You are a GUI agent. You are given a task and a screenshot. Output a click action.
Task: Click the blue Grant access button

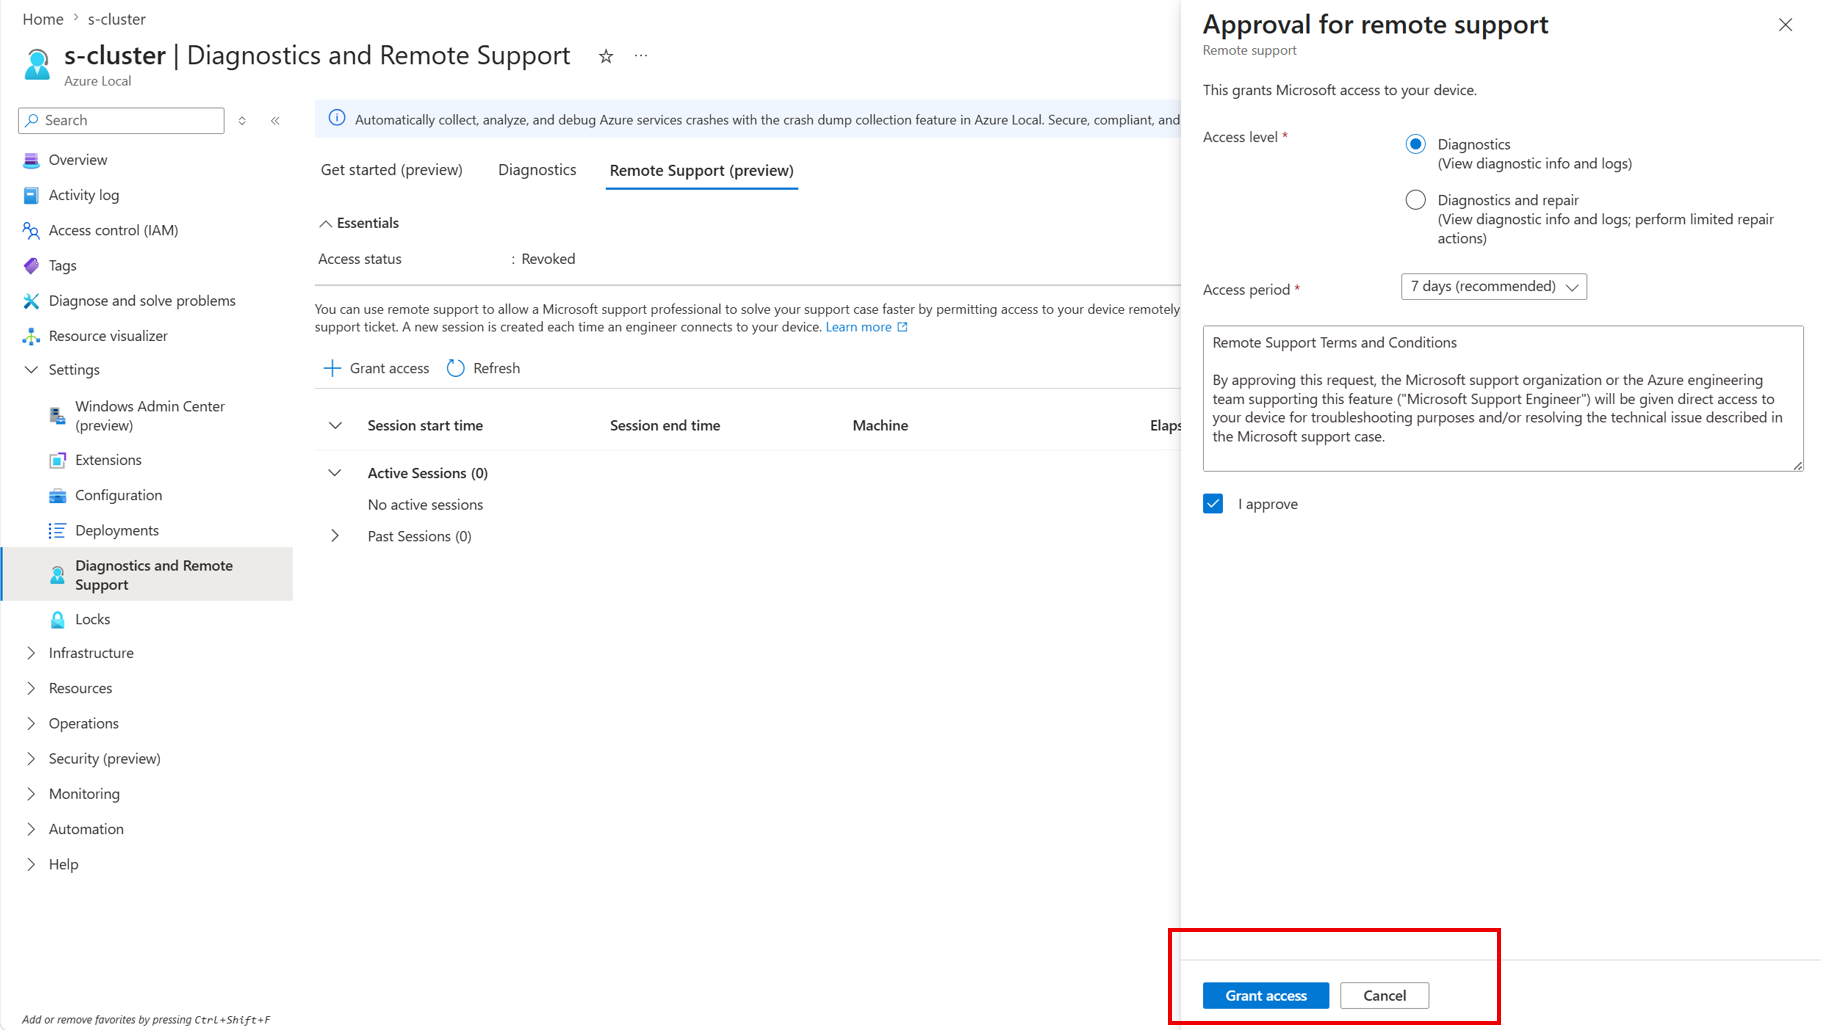[x=1266, y=996]
